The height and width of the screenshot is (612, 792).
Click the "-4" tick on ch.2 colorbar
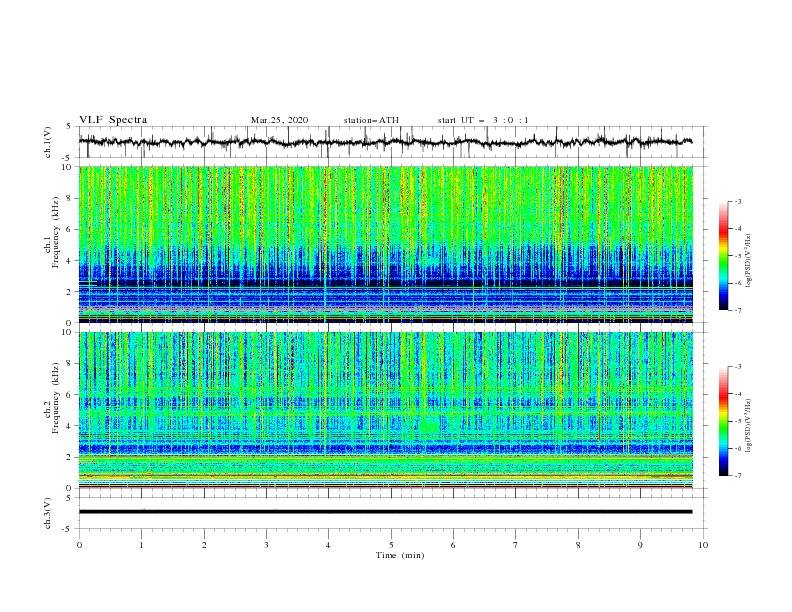[737, 394]
